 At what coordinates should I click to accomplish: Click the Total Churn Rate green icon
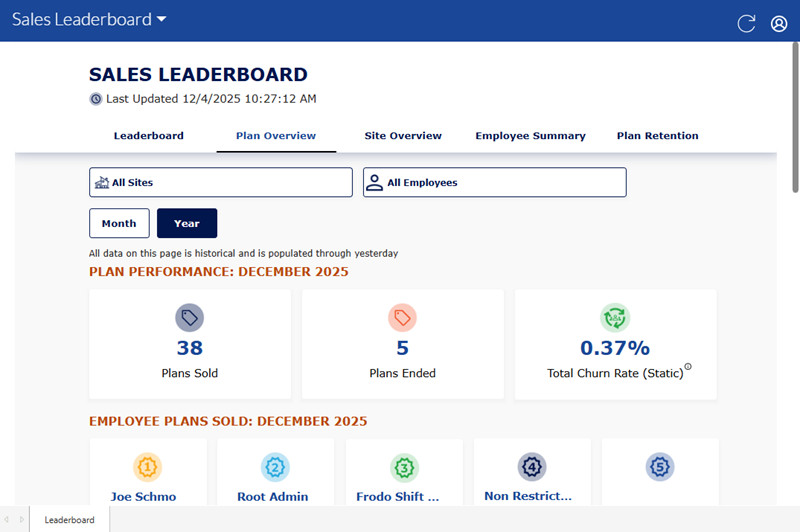point(615,318)
